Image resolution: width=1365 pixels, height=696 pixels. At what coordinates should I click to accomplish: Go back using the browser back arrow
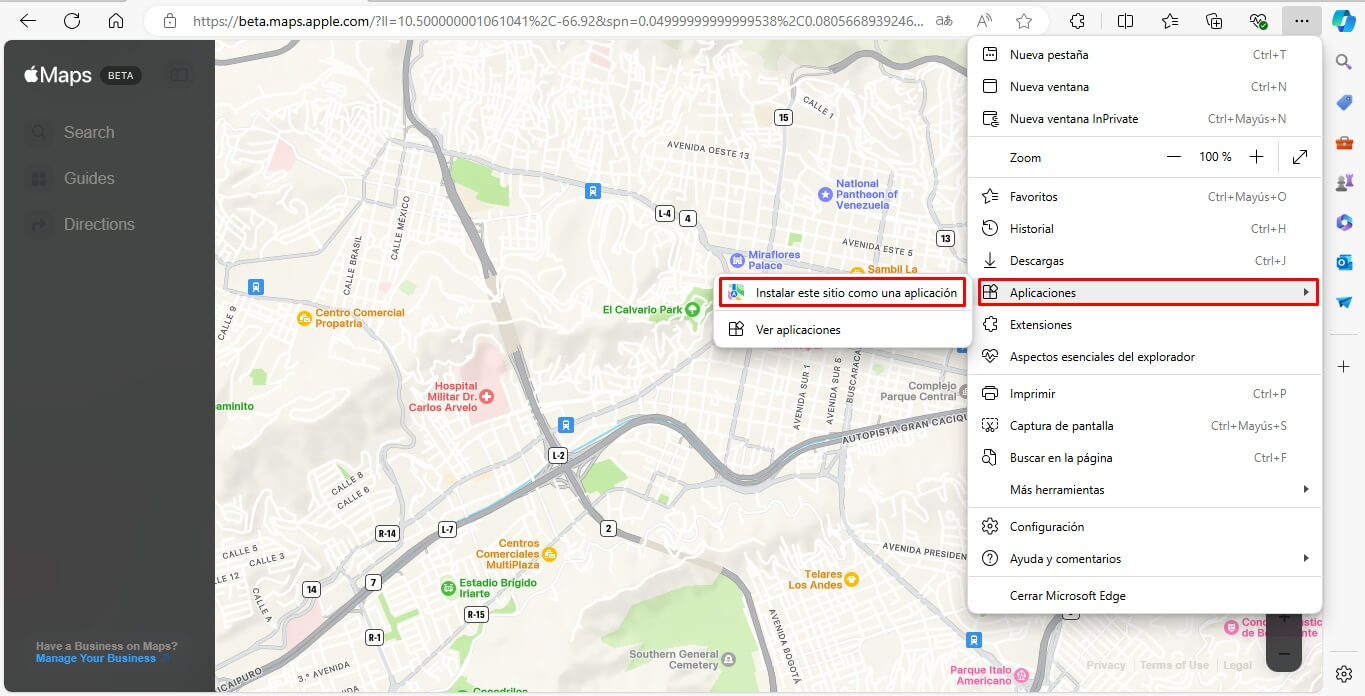(28, 21)
